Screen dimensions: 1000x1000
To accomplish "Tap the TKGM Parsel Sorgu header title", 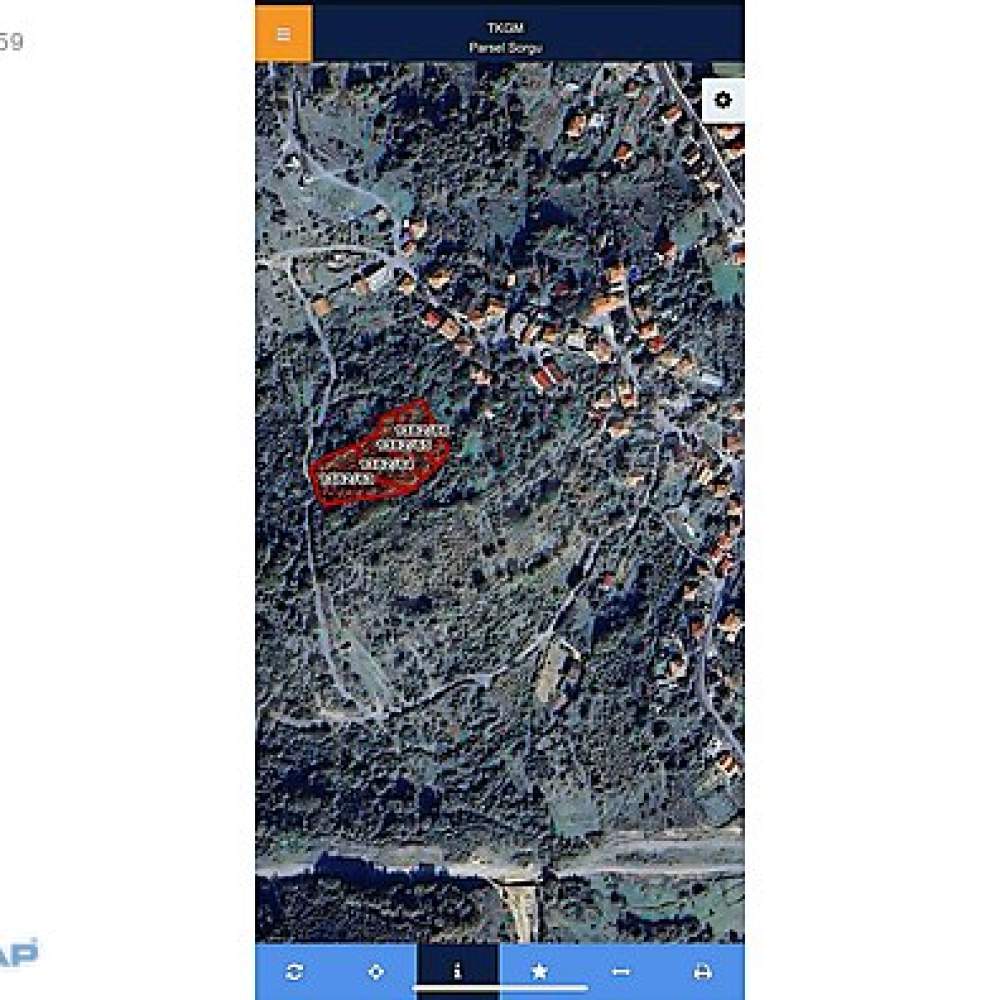I will point(506,37).
